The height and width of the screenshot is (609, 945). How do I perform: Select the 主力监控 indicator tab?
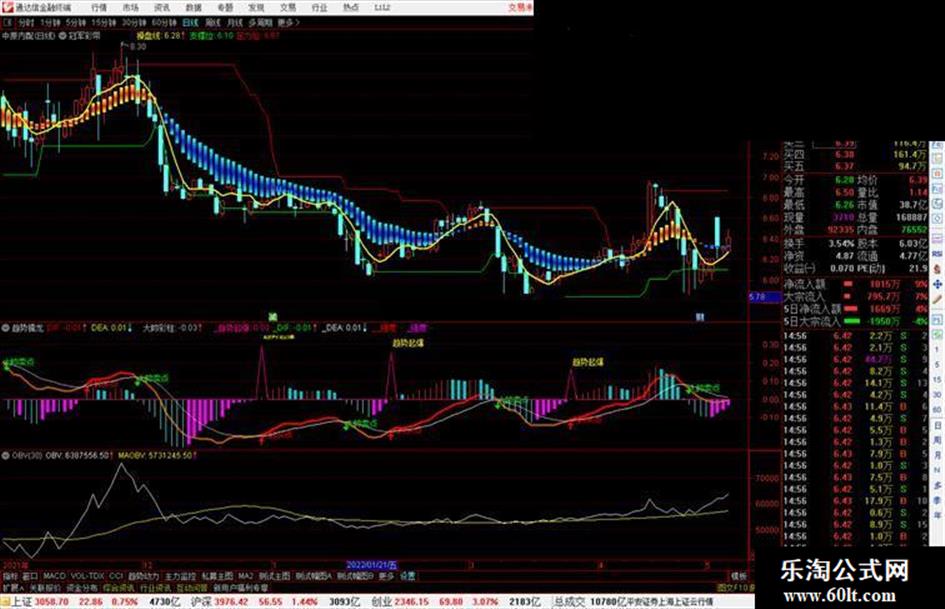click(180, 576)
